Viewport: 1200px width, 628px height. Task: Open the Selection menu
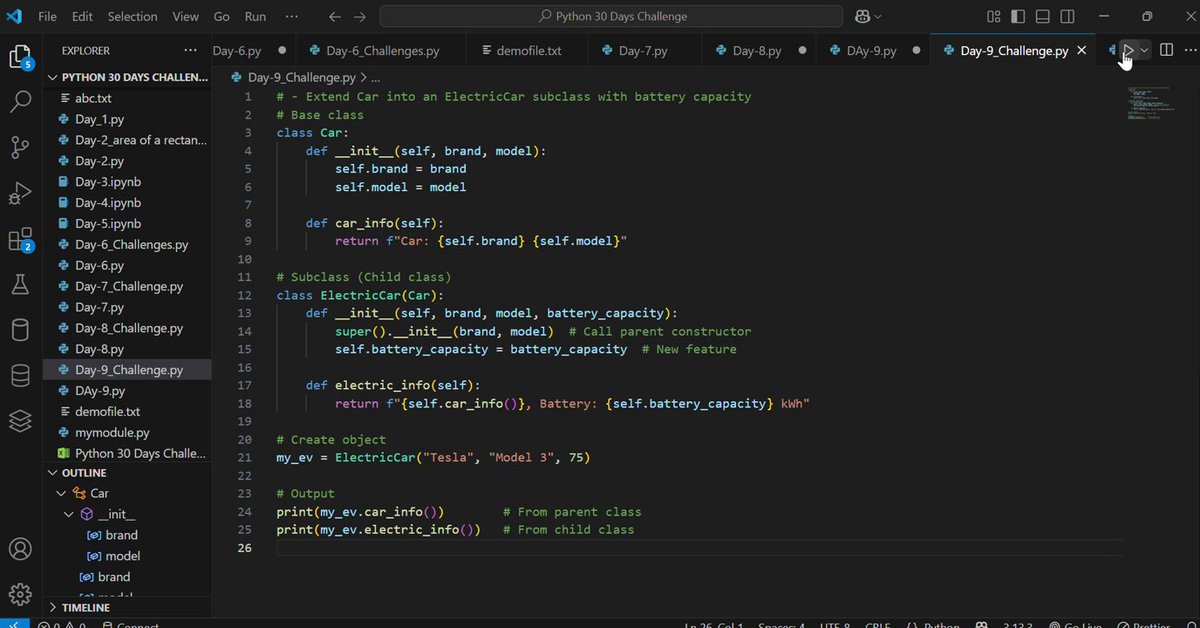(132, 17)
